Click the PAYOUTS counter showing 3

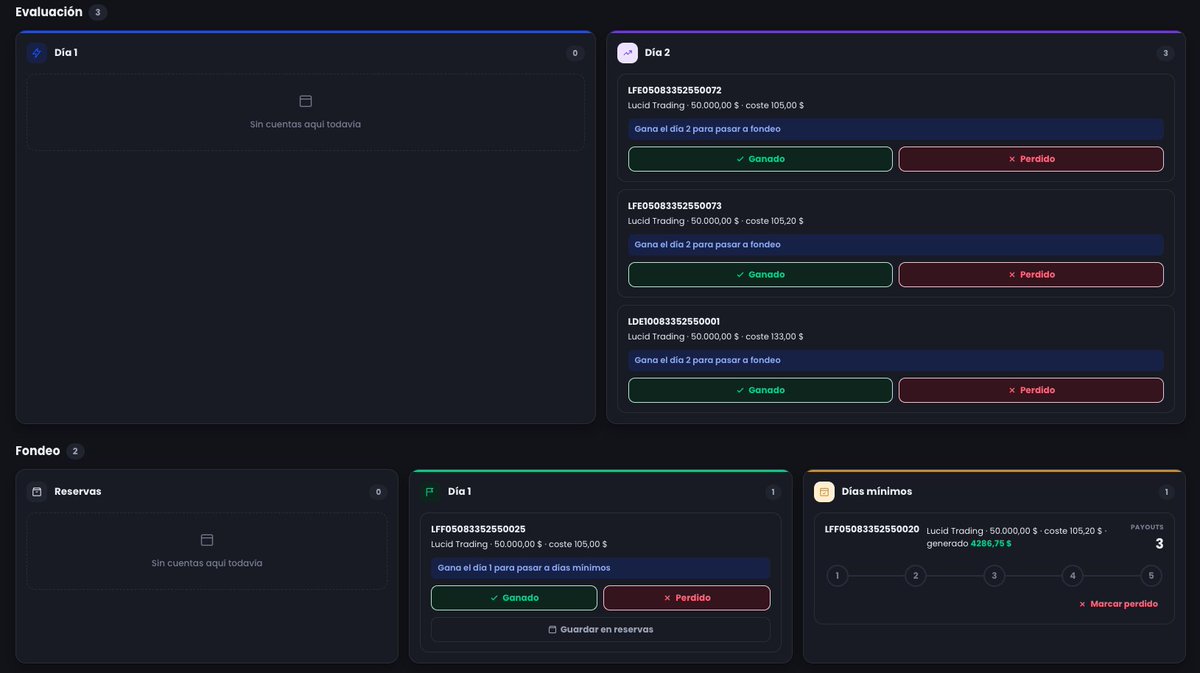click(1159, 544)
